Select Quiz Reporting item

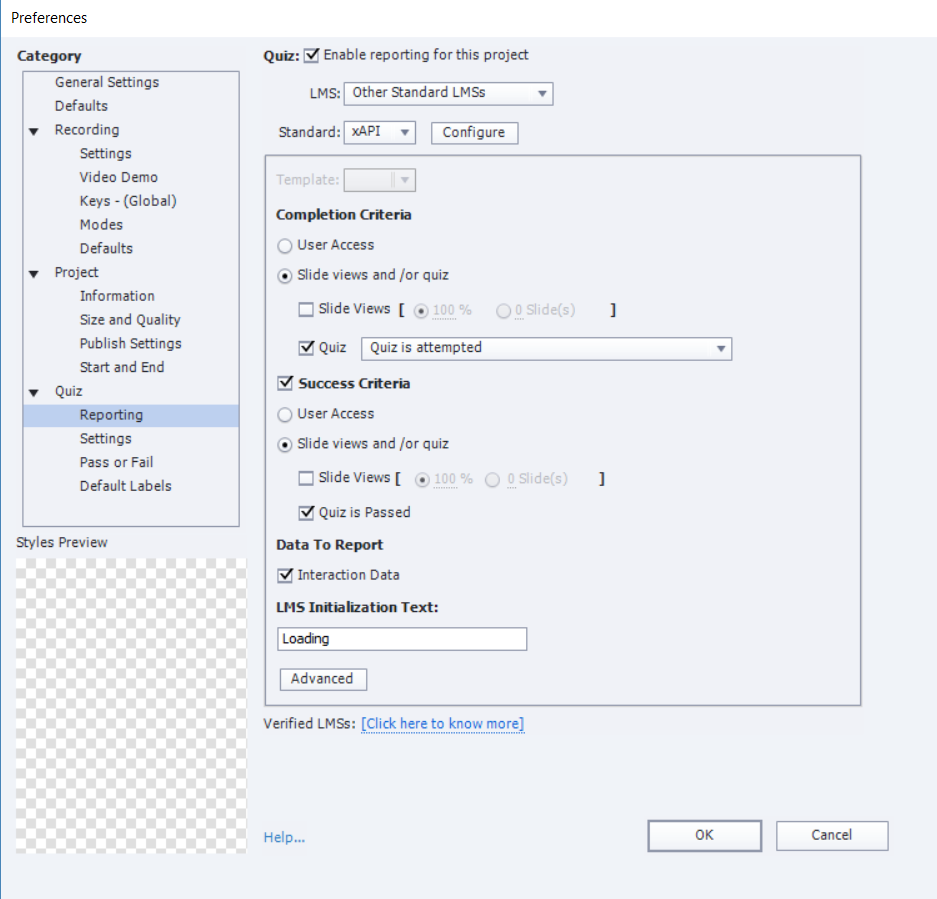tap(131, 415)
